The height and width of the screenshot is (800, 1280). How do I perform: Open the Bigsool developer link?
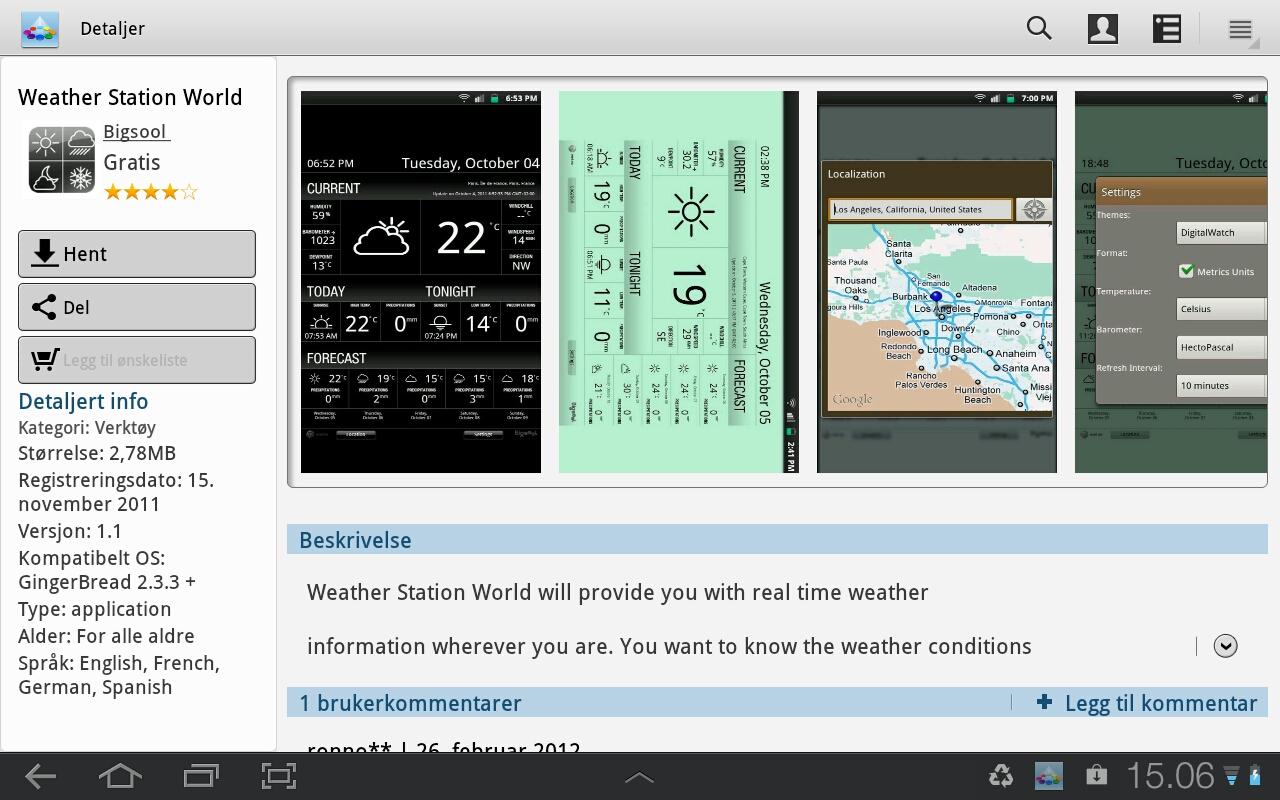coord(136,132)
